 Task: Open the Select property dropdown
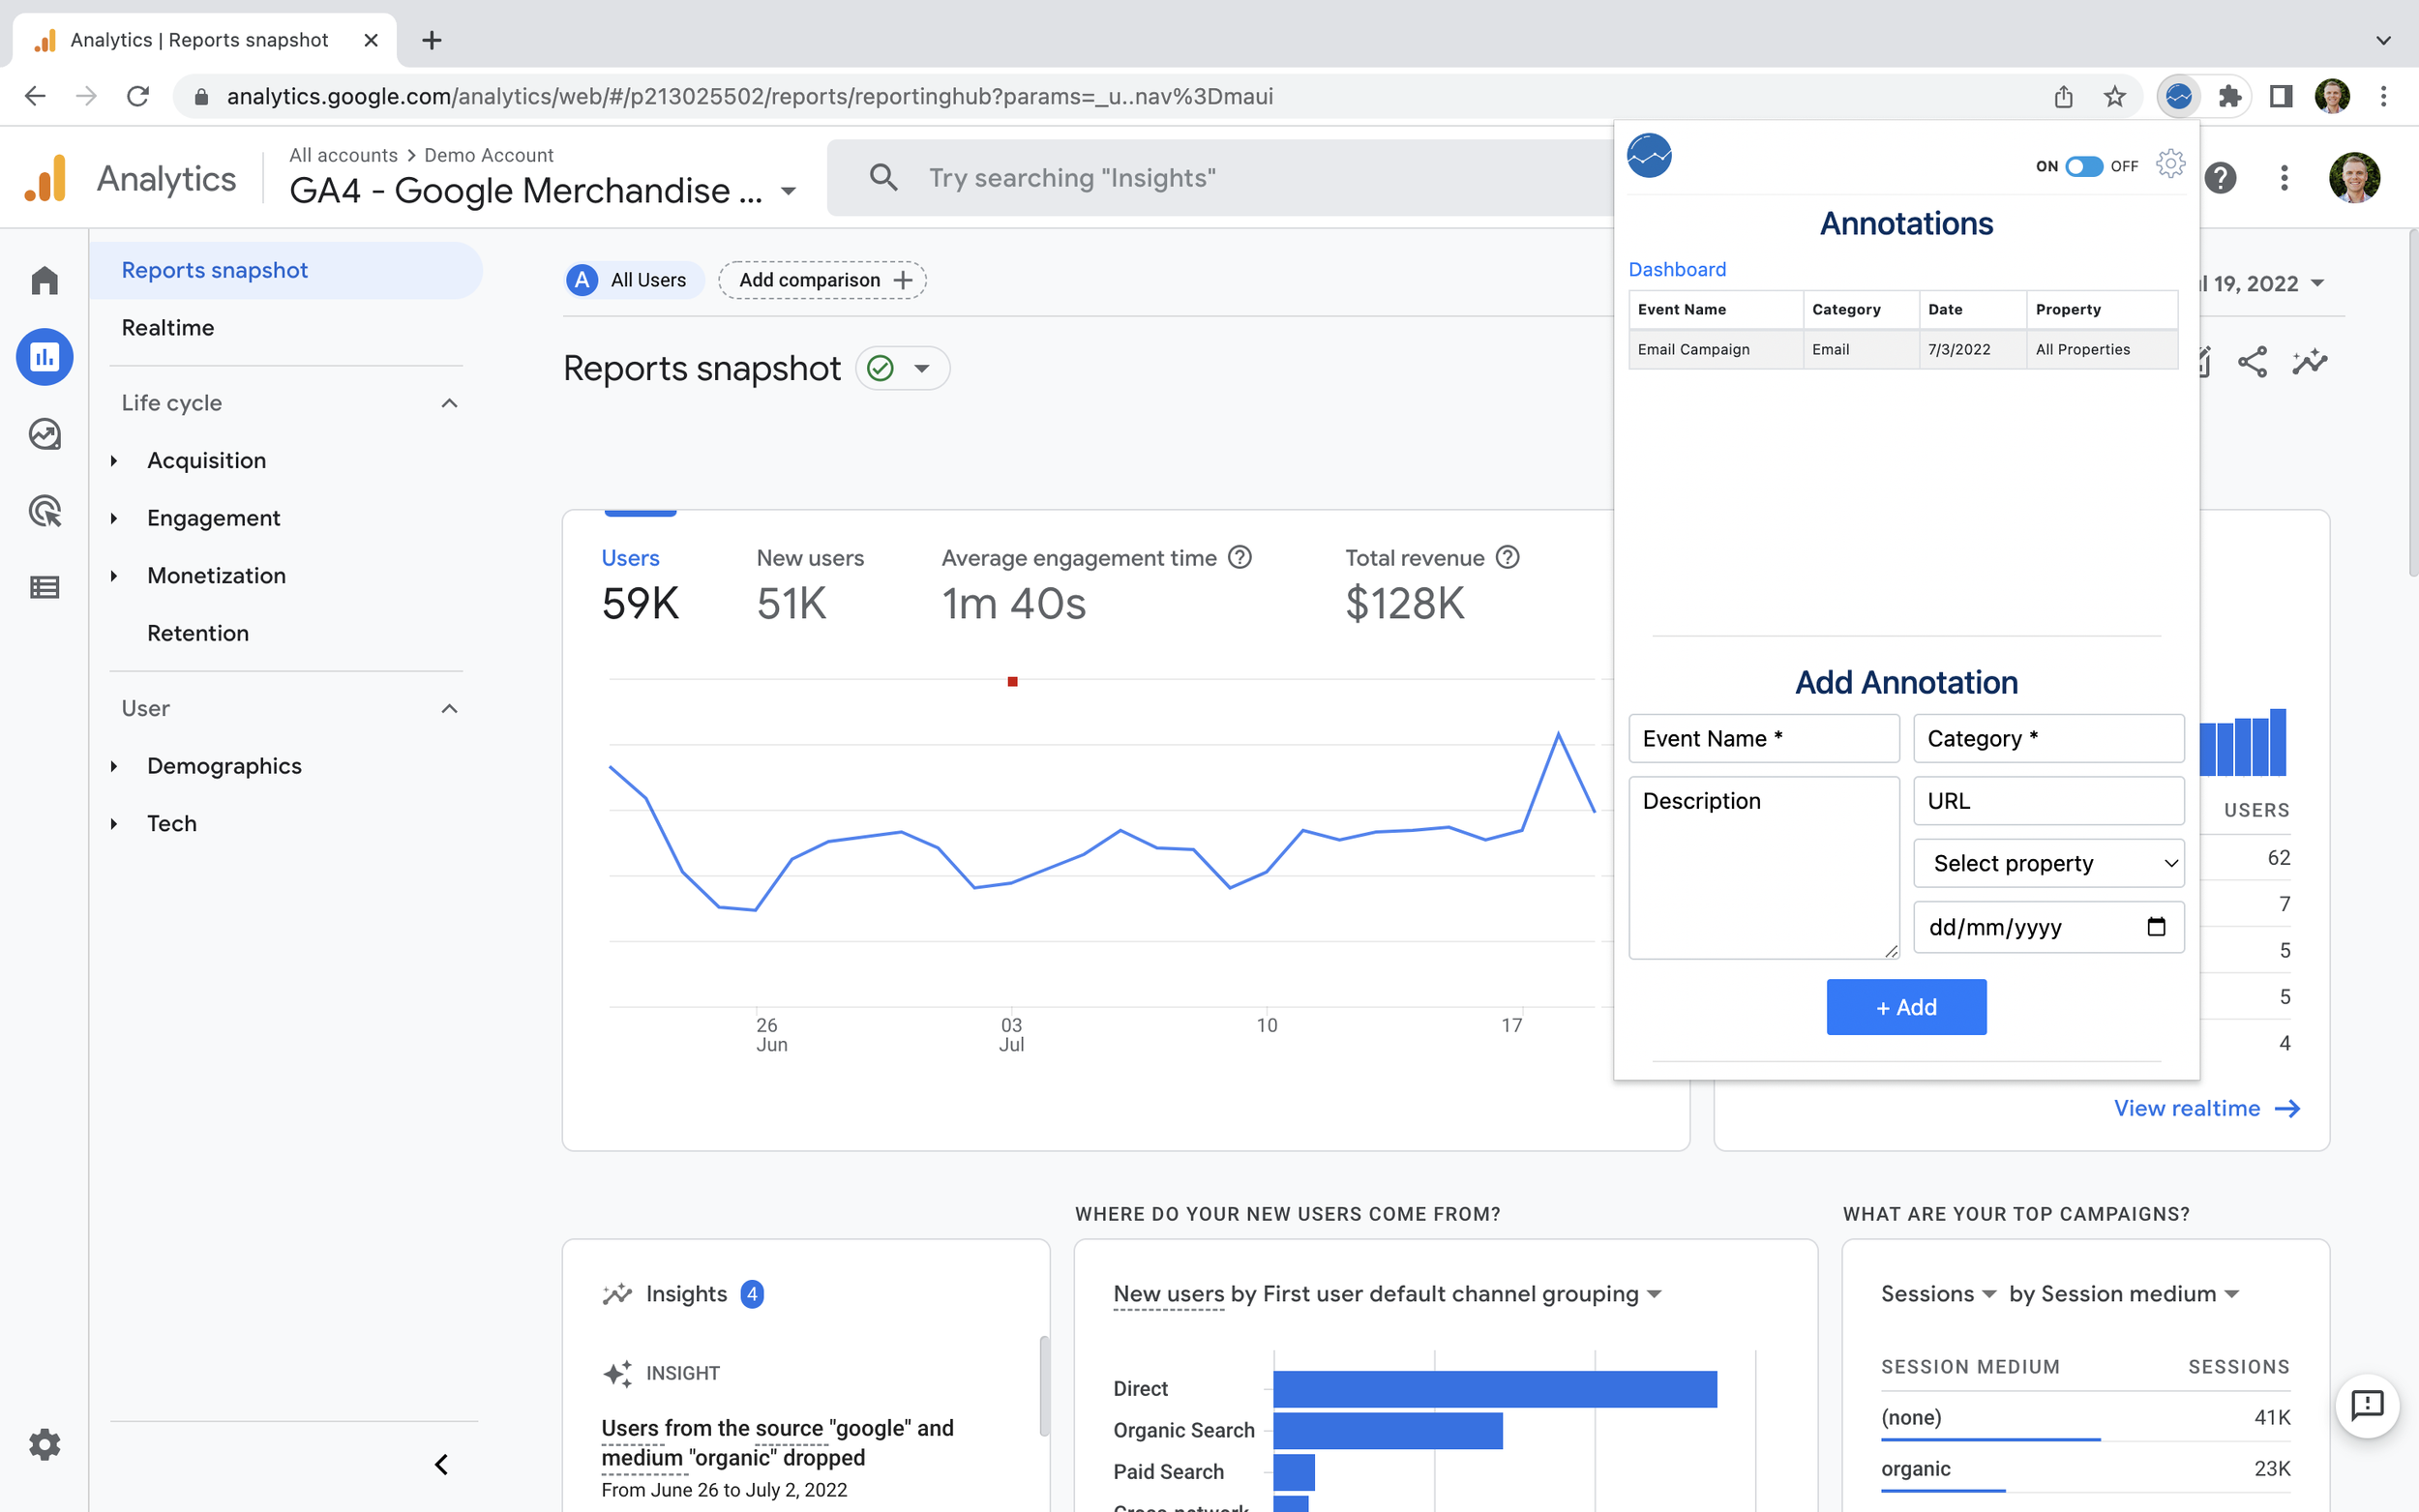point(2048,863)
